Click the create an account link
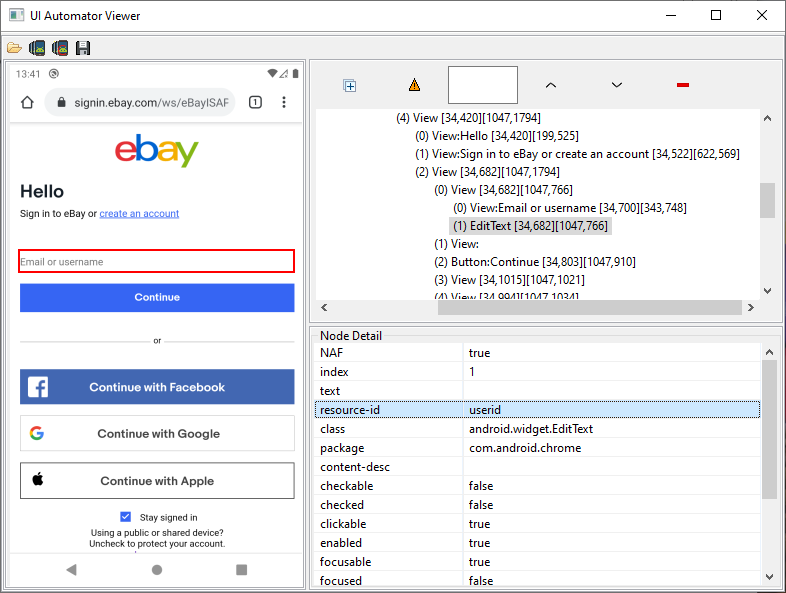 (x=139, y=214)
